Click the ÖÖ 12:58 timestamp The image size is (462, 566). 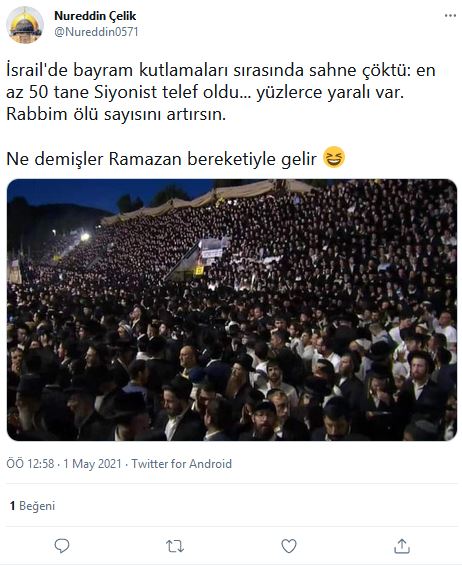pyautogui.click(x=30, y=463)
